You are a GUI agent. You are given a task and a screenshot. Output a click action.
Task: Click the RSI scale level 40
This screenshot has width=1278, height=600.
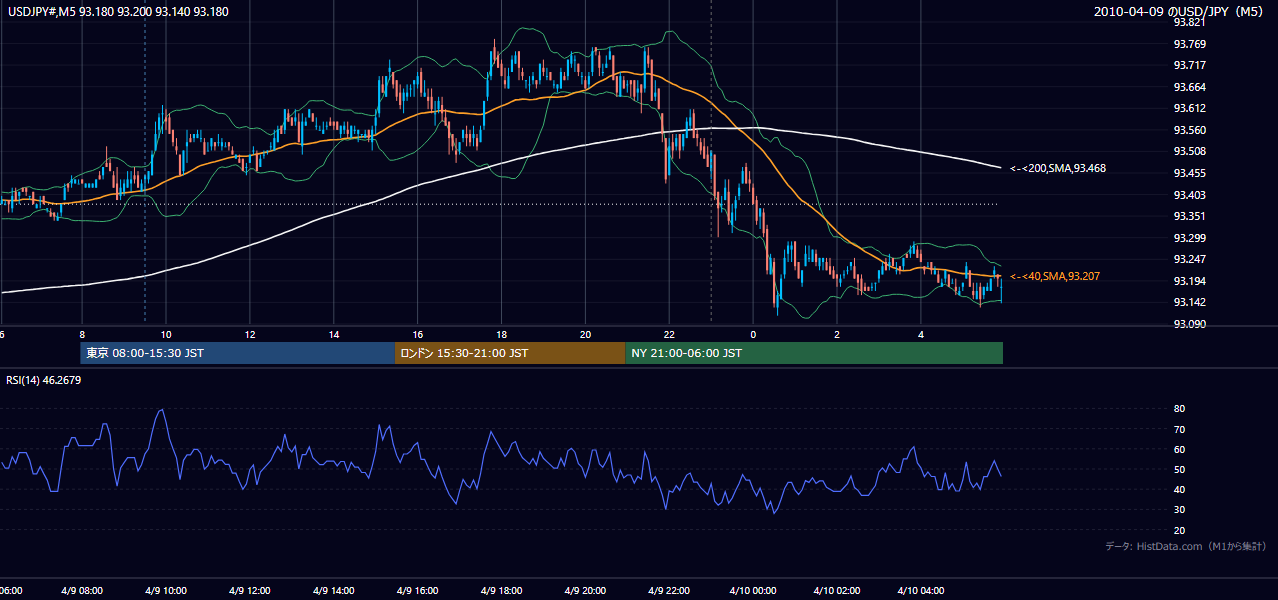(1180, 489)
